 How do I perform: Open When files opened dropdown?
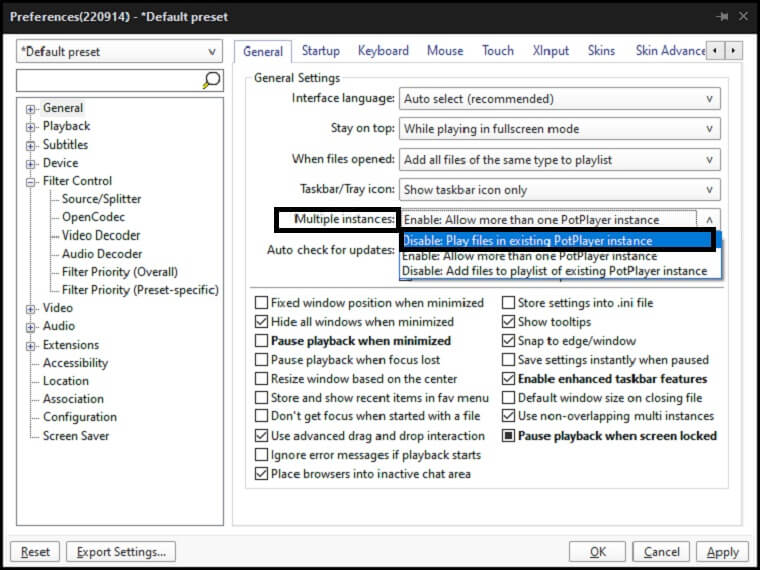(559, 160)
